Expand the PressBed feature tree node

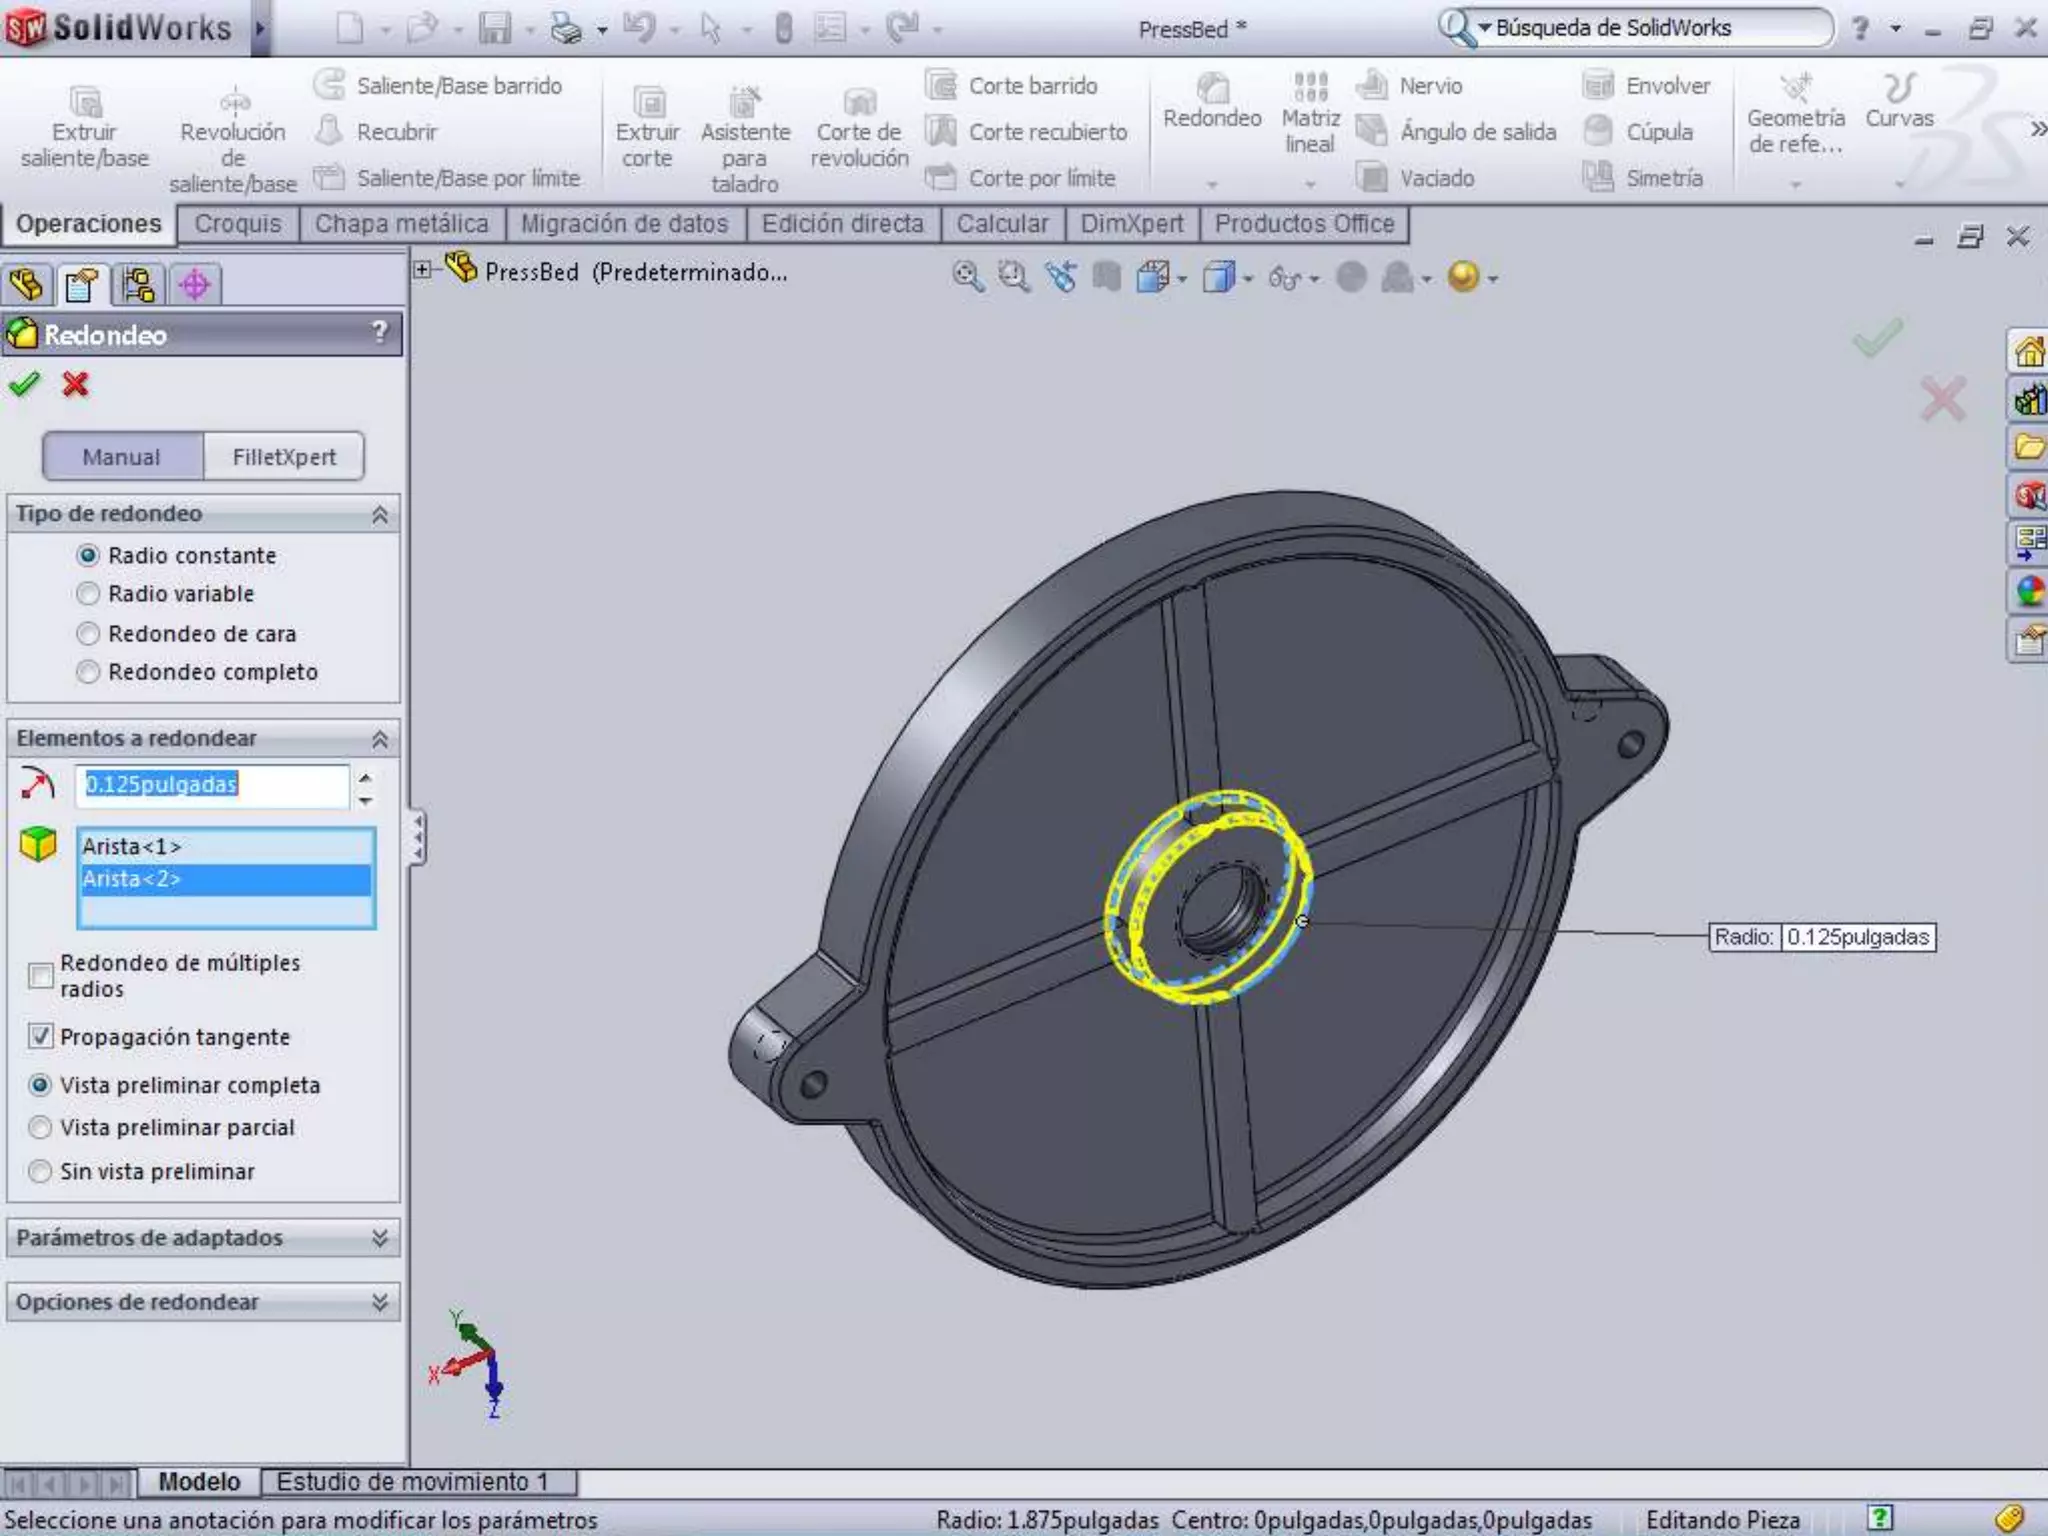(x=423, y=270)
